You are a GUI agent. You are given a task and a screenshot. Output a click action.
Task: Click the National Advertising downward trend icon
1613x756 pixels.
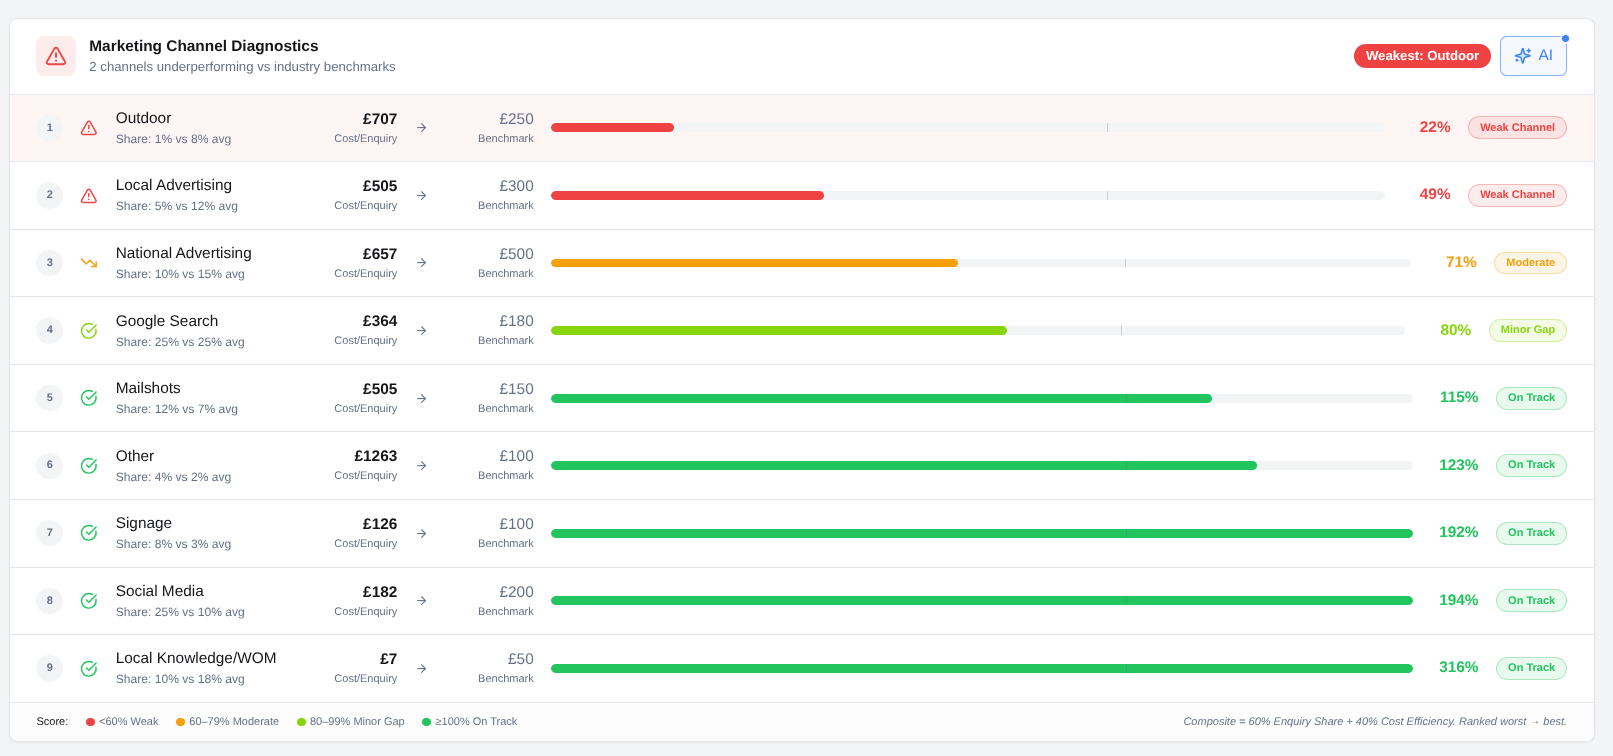[89, 263]
